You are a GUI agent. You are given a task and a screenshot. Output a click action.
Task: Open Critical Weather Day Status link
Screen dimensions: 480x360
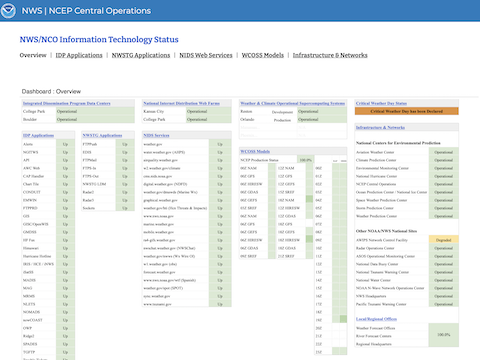pos(381,103)
